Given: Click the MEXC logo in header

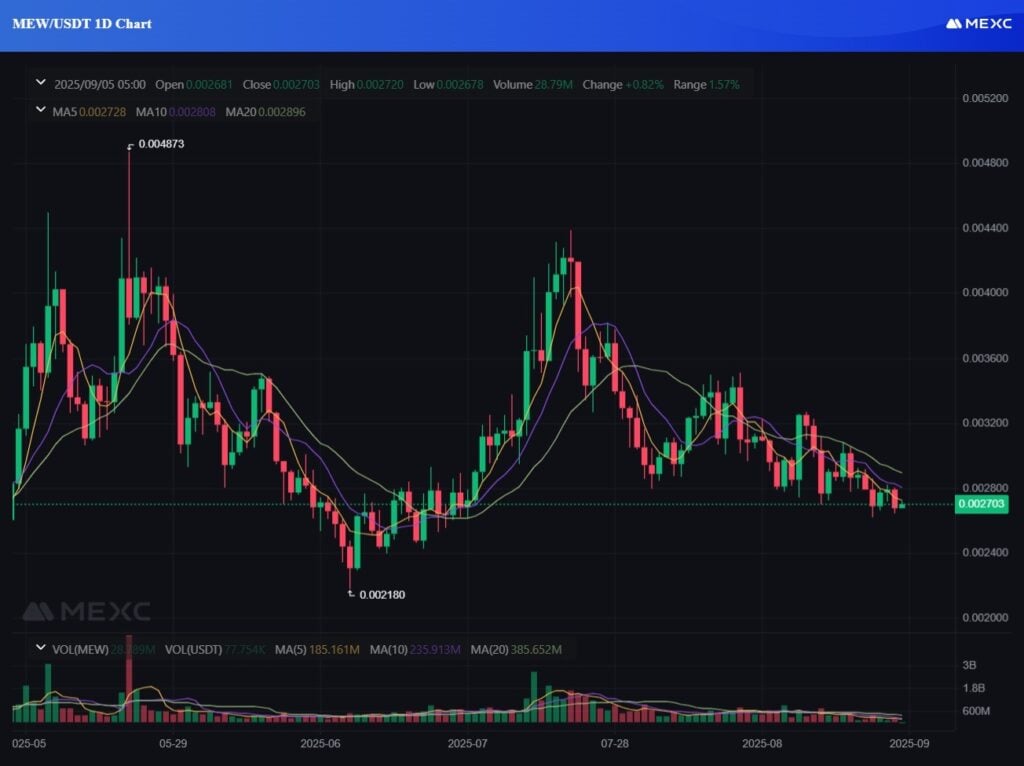Looking at the screenshot, I should tap(979, 24).
